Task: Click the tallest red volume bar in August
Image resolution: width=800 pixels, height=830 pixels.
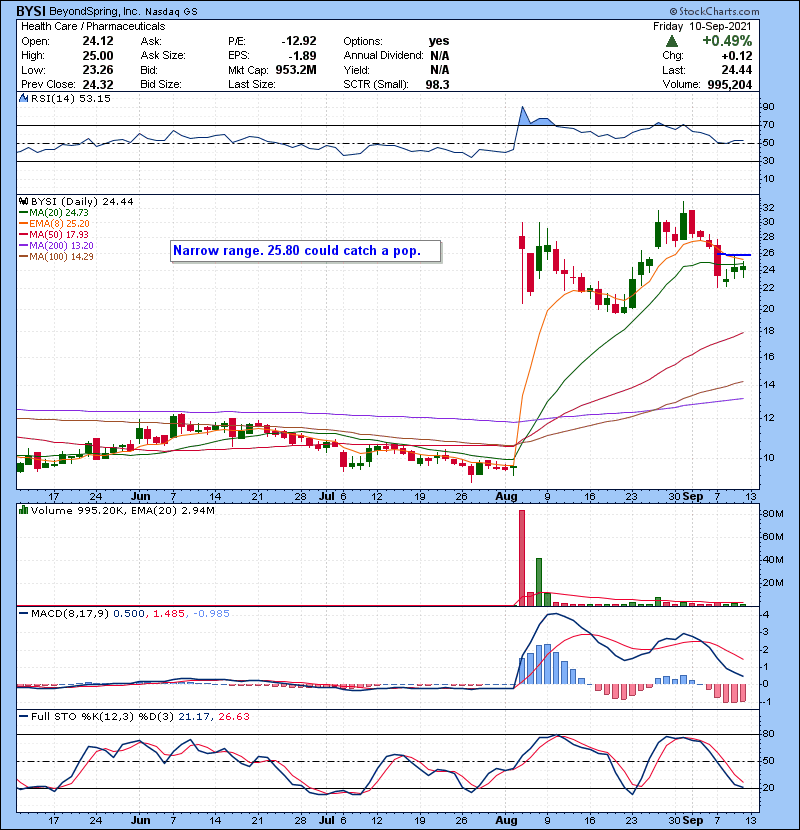Action: click(x=522, y=558)
